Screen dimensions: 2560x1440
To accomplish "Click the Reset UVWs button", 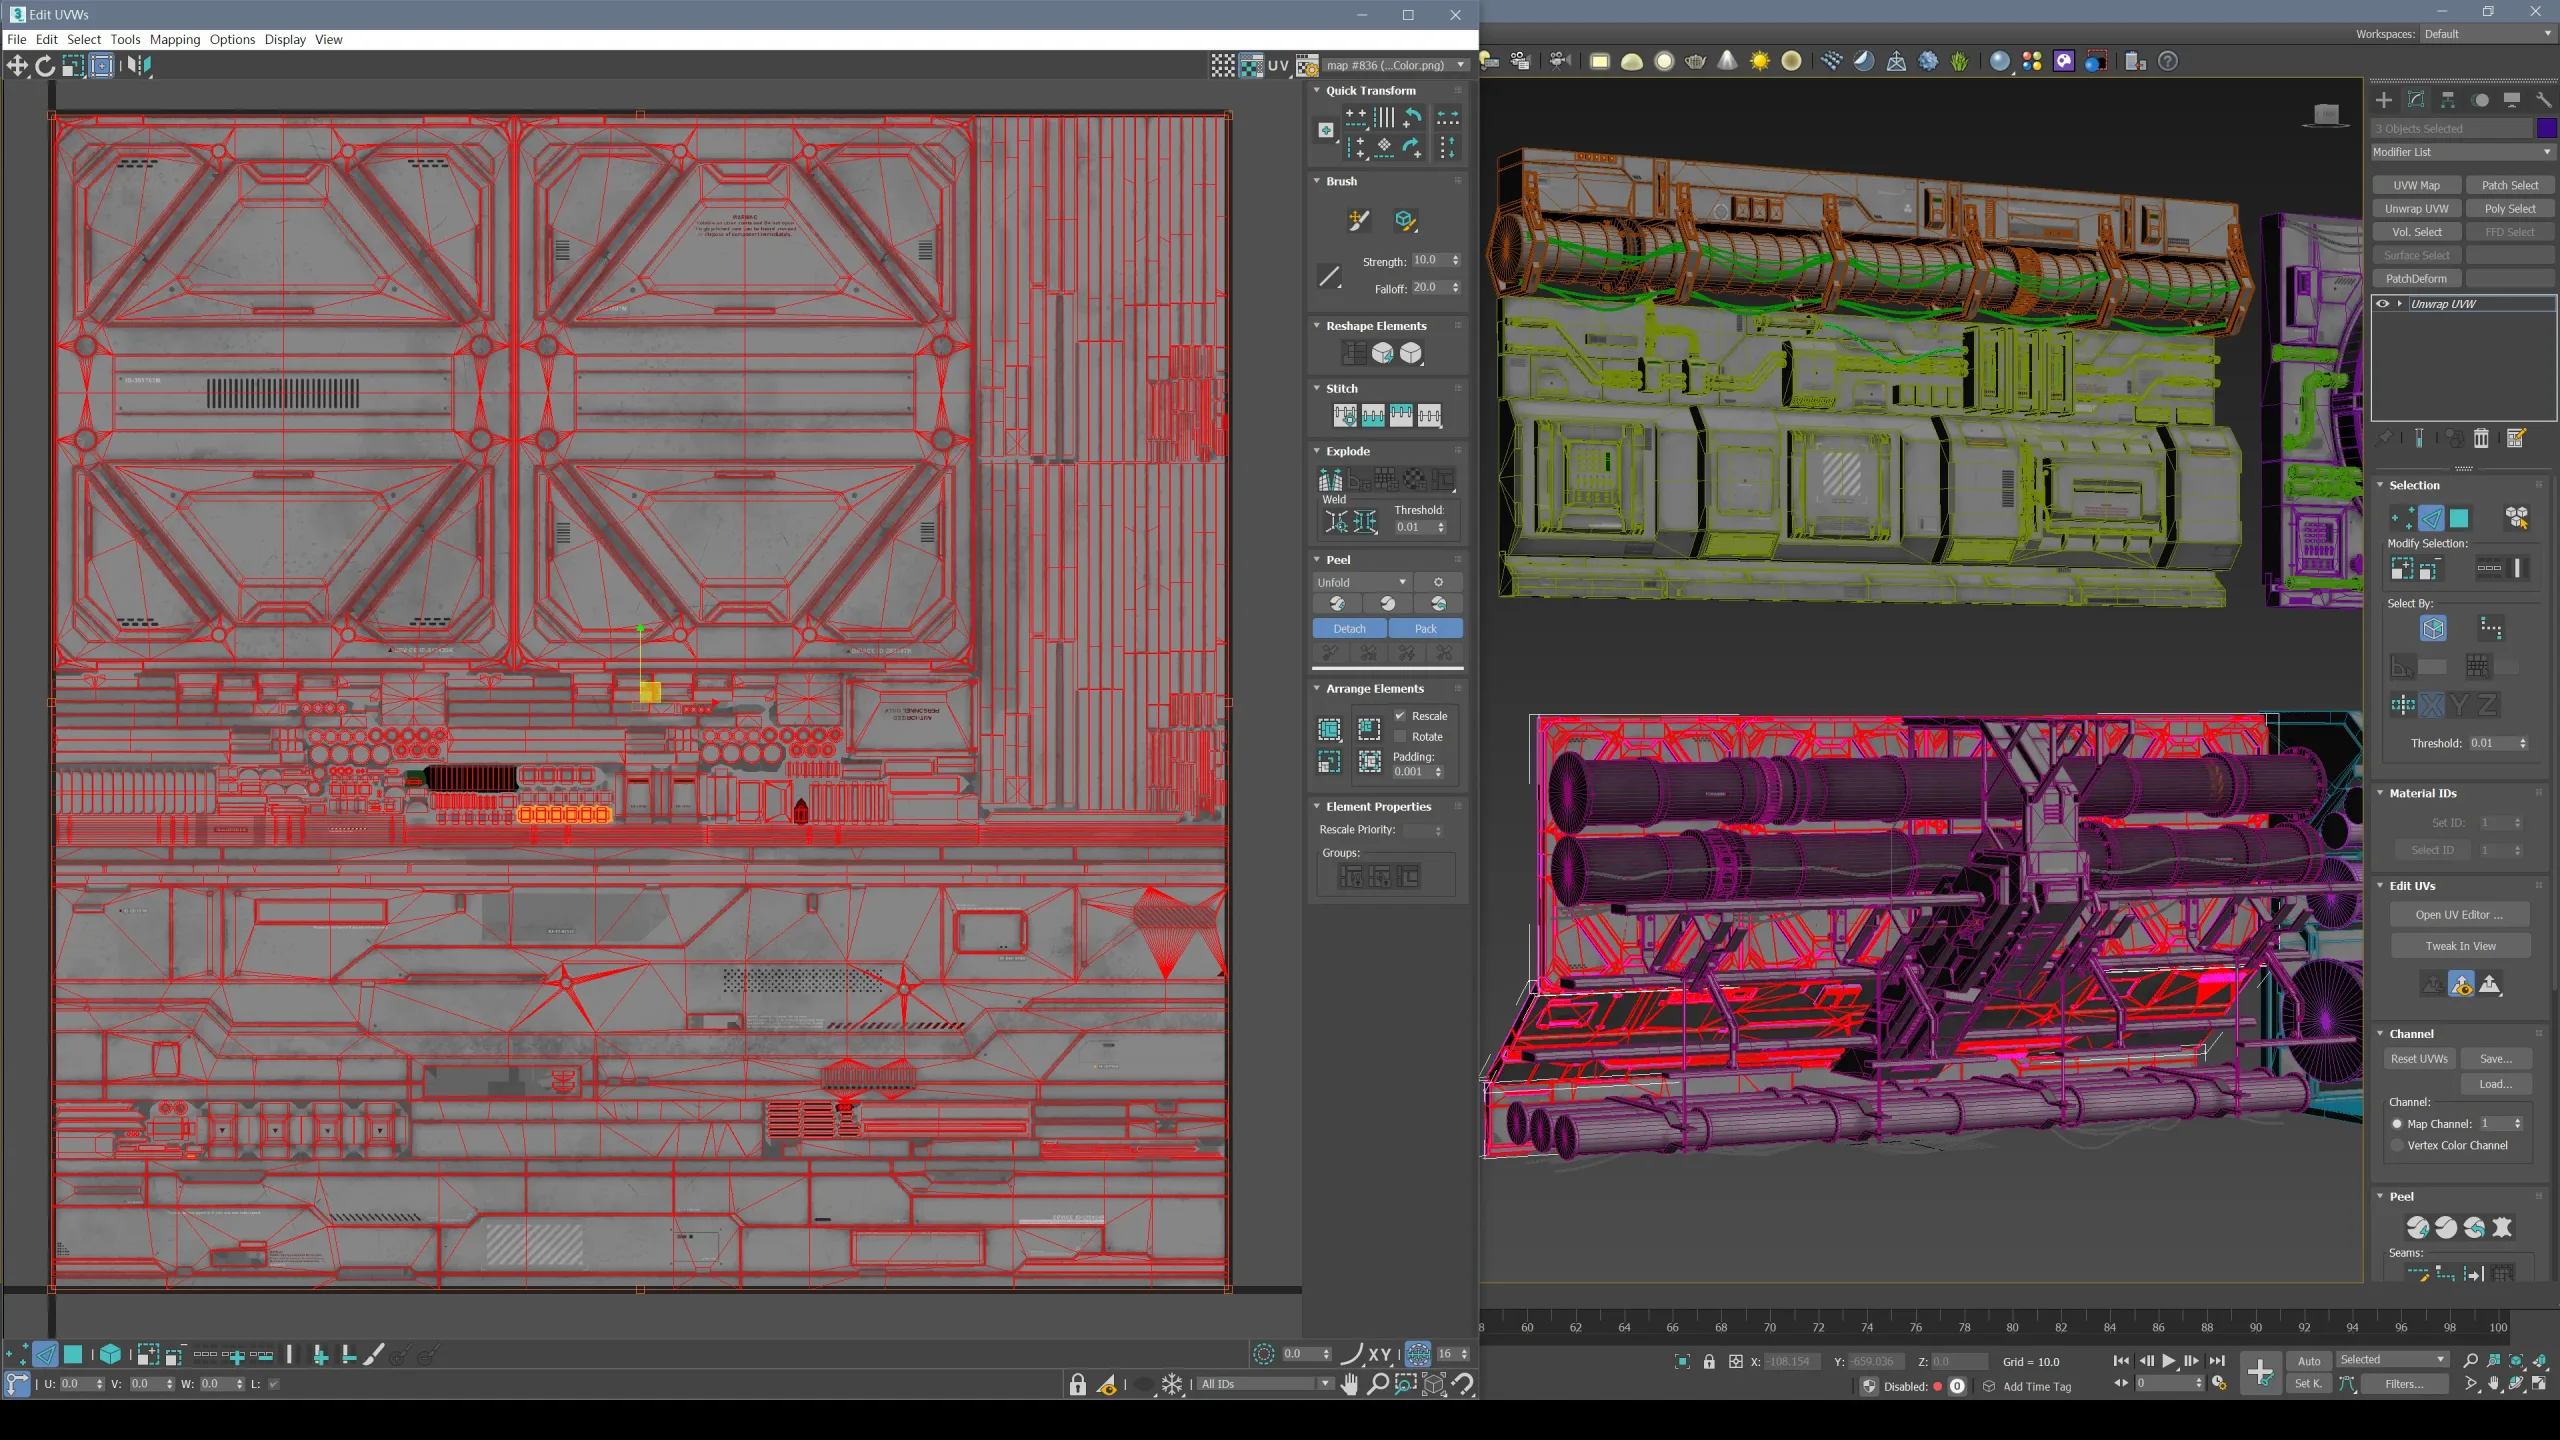I will click(2419, 1059).
